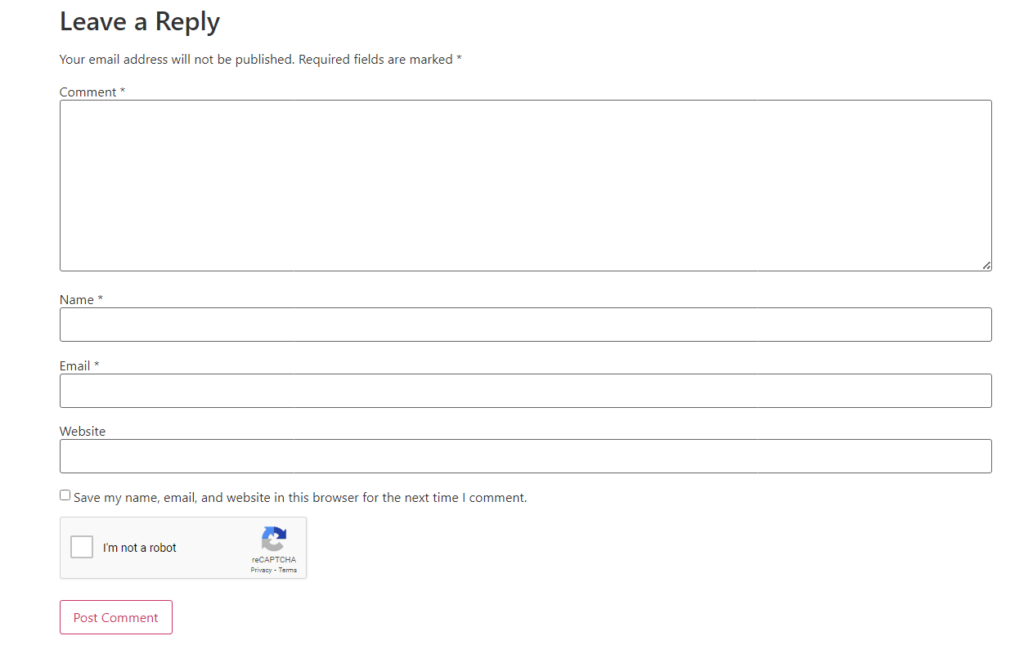This screenshot has width=1024, height=654.
Task: Click the Comment field label
Action: (x=92, y=92)
